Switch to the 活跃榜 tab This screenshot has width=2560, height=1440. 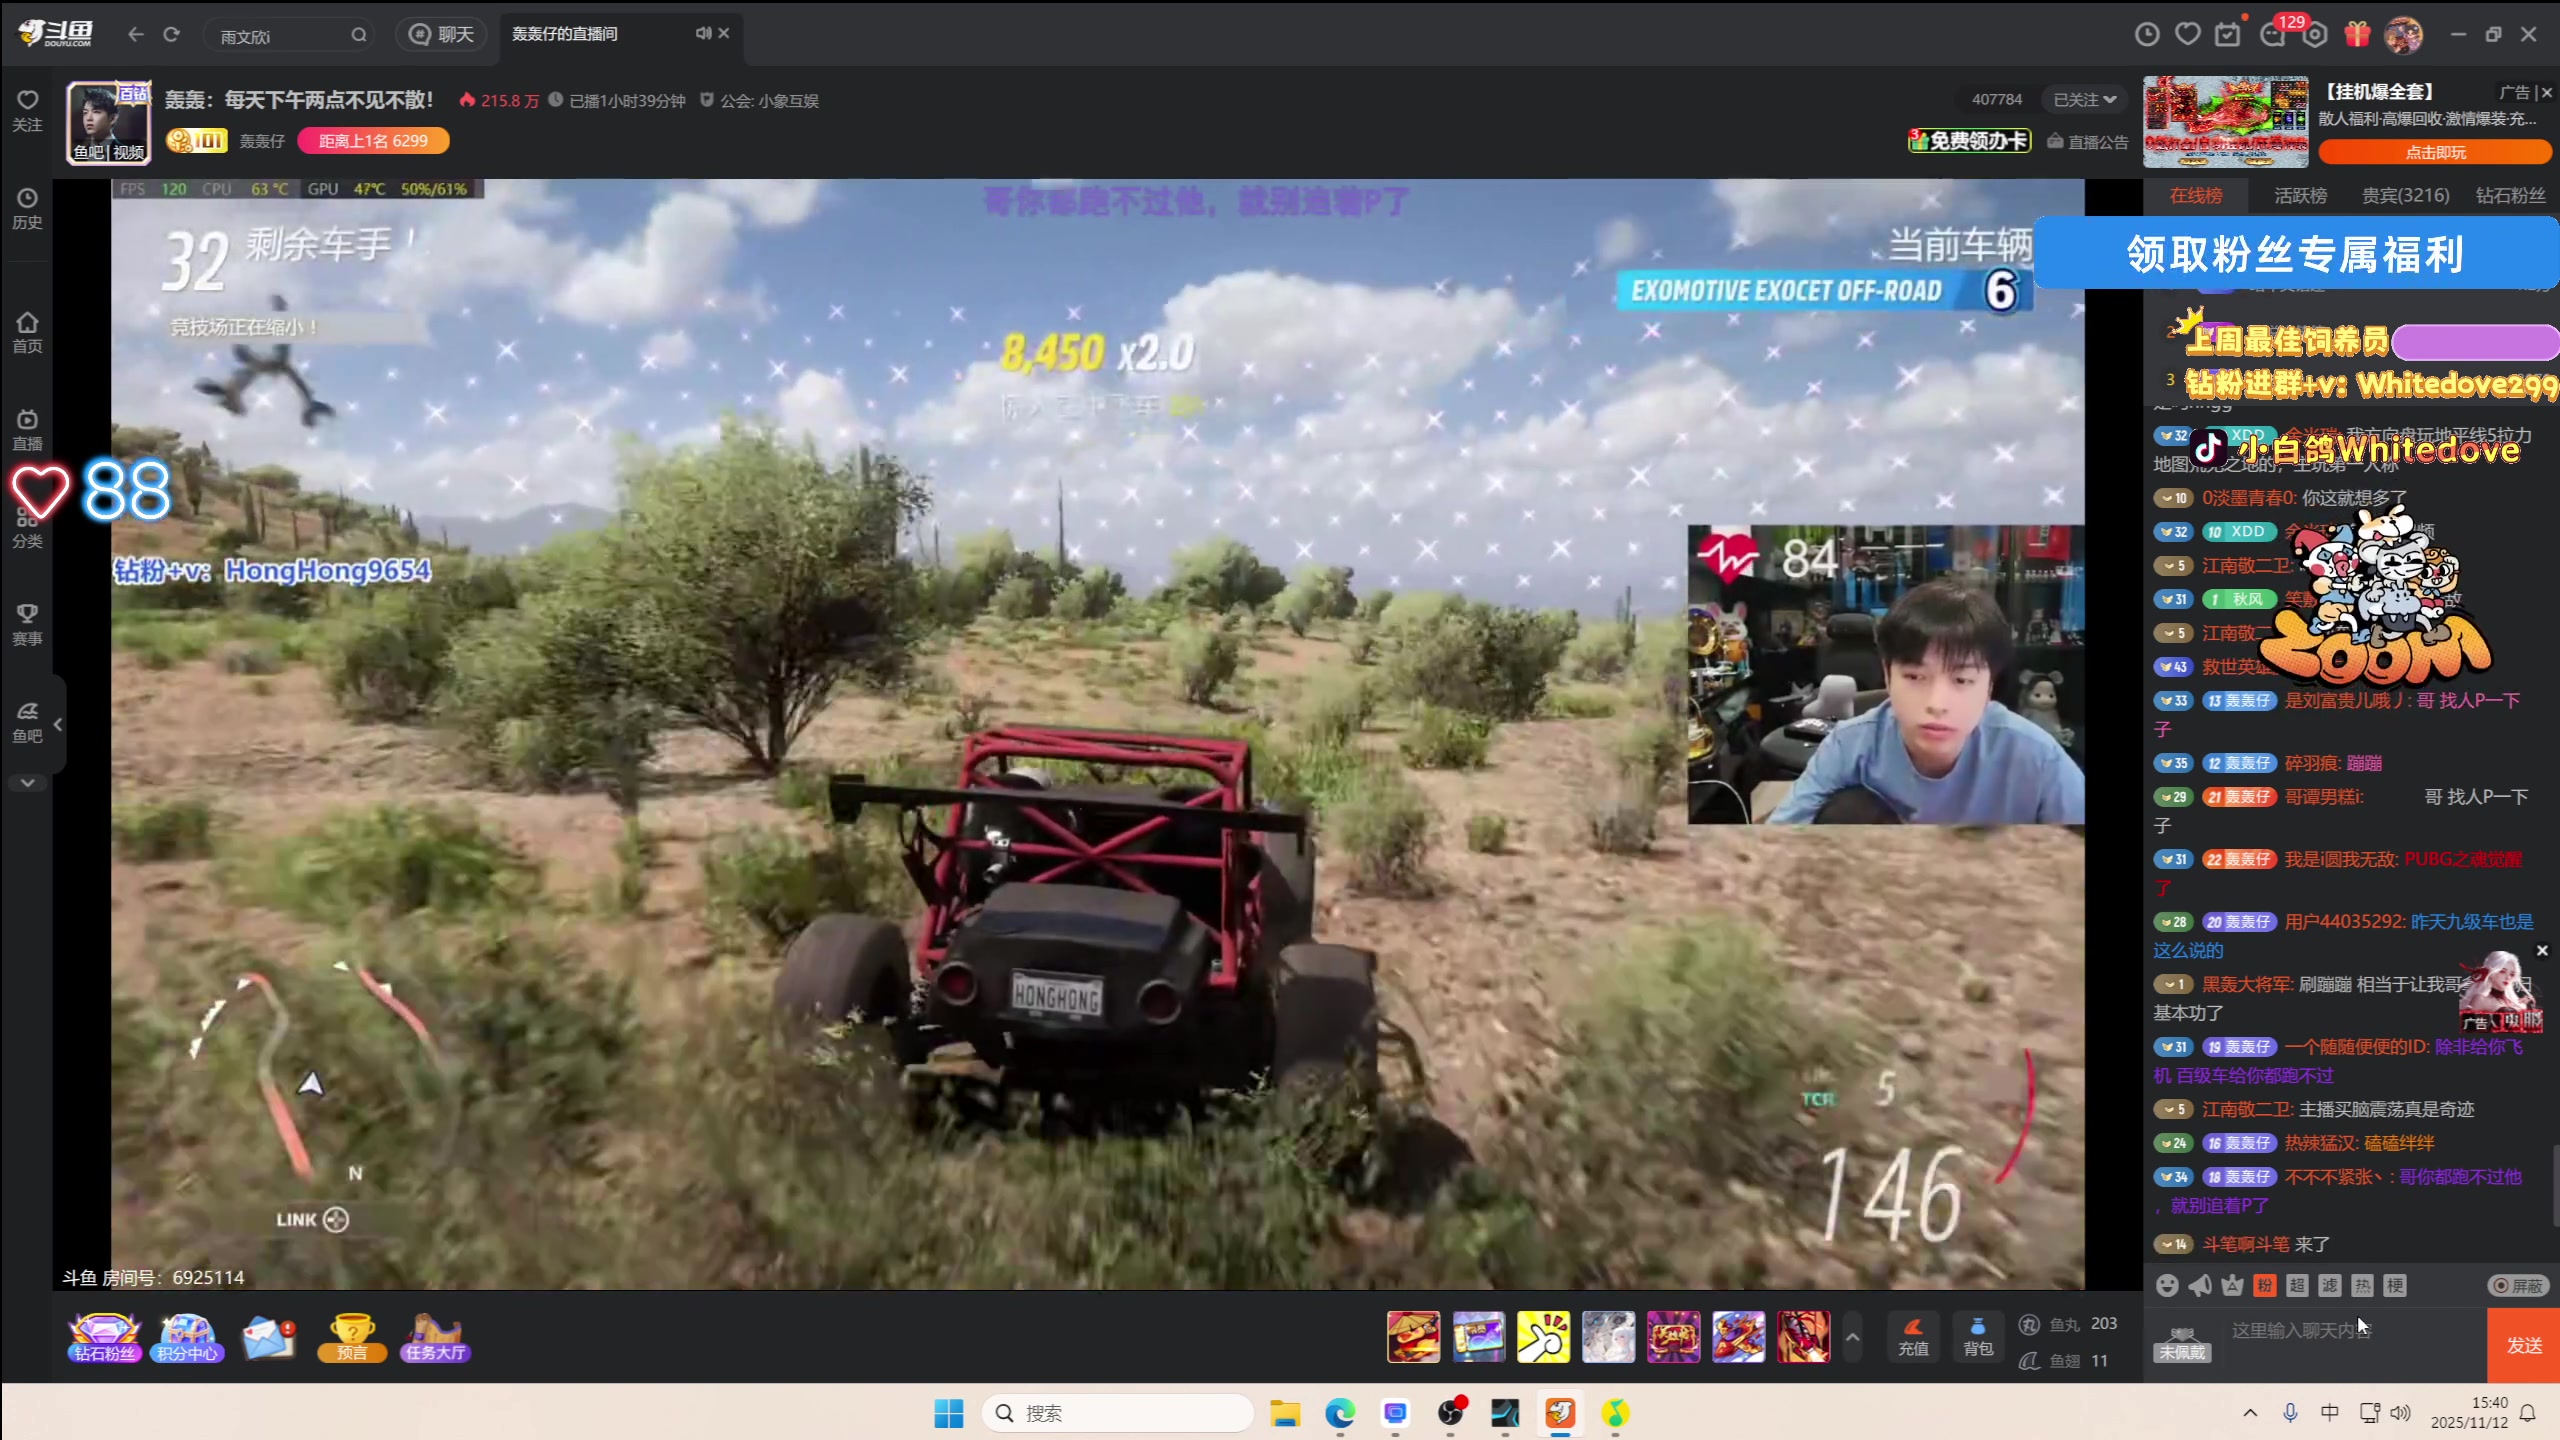coord(2300,196)
